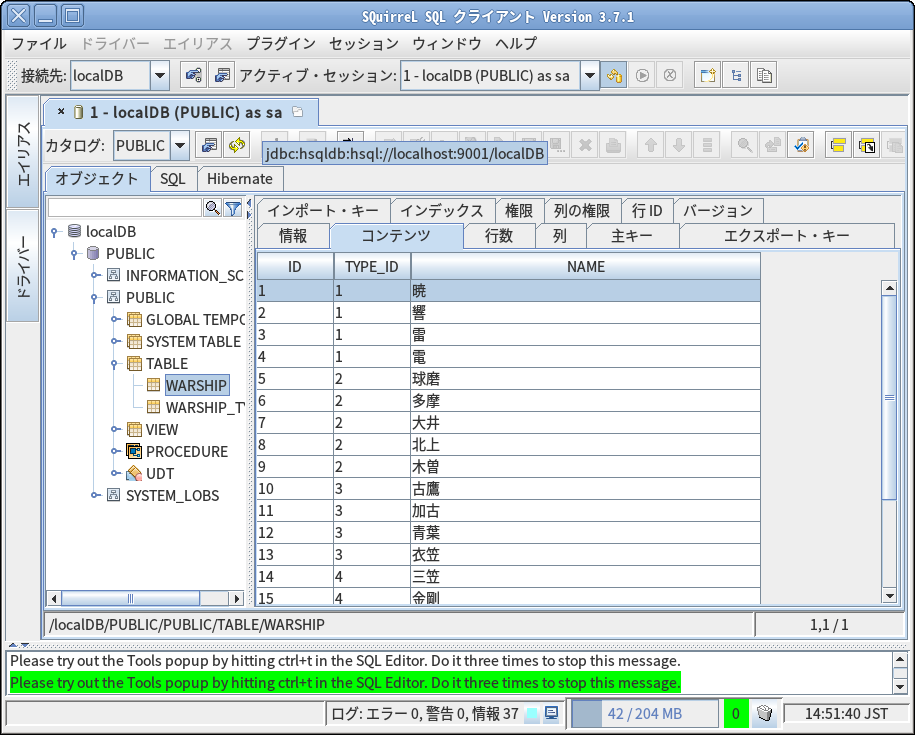Screen dimensions: 915x735
Task: Collapse the localDB root node
Action: pyautogui.click(x=54, y=232)
